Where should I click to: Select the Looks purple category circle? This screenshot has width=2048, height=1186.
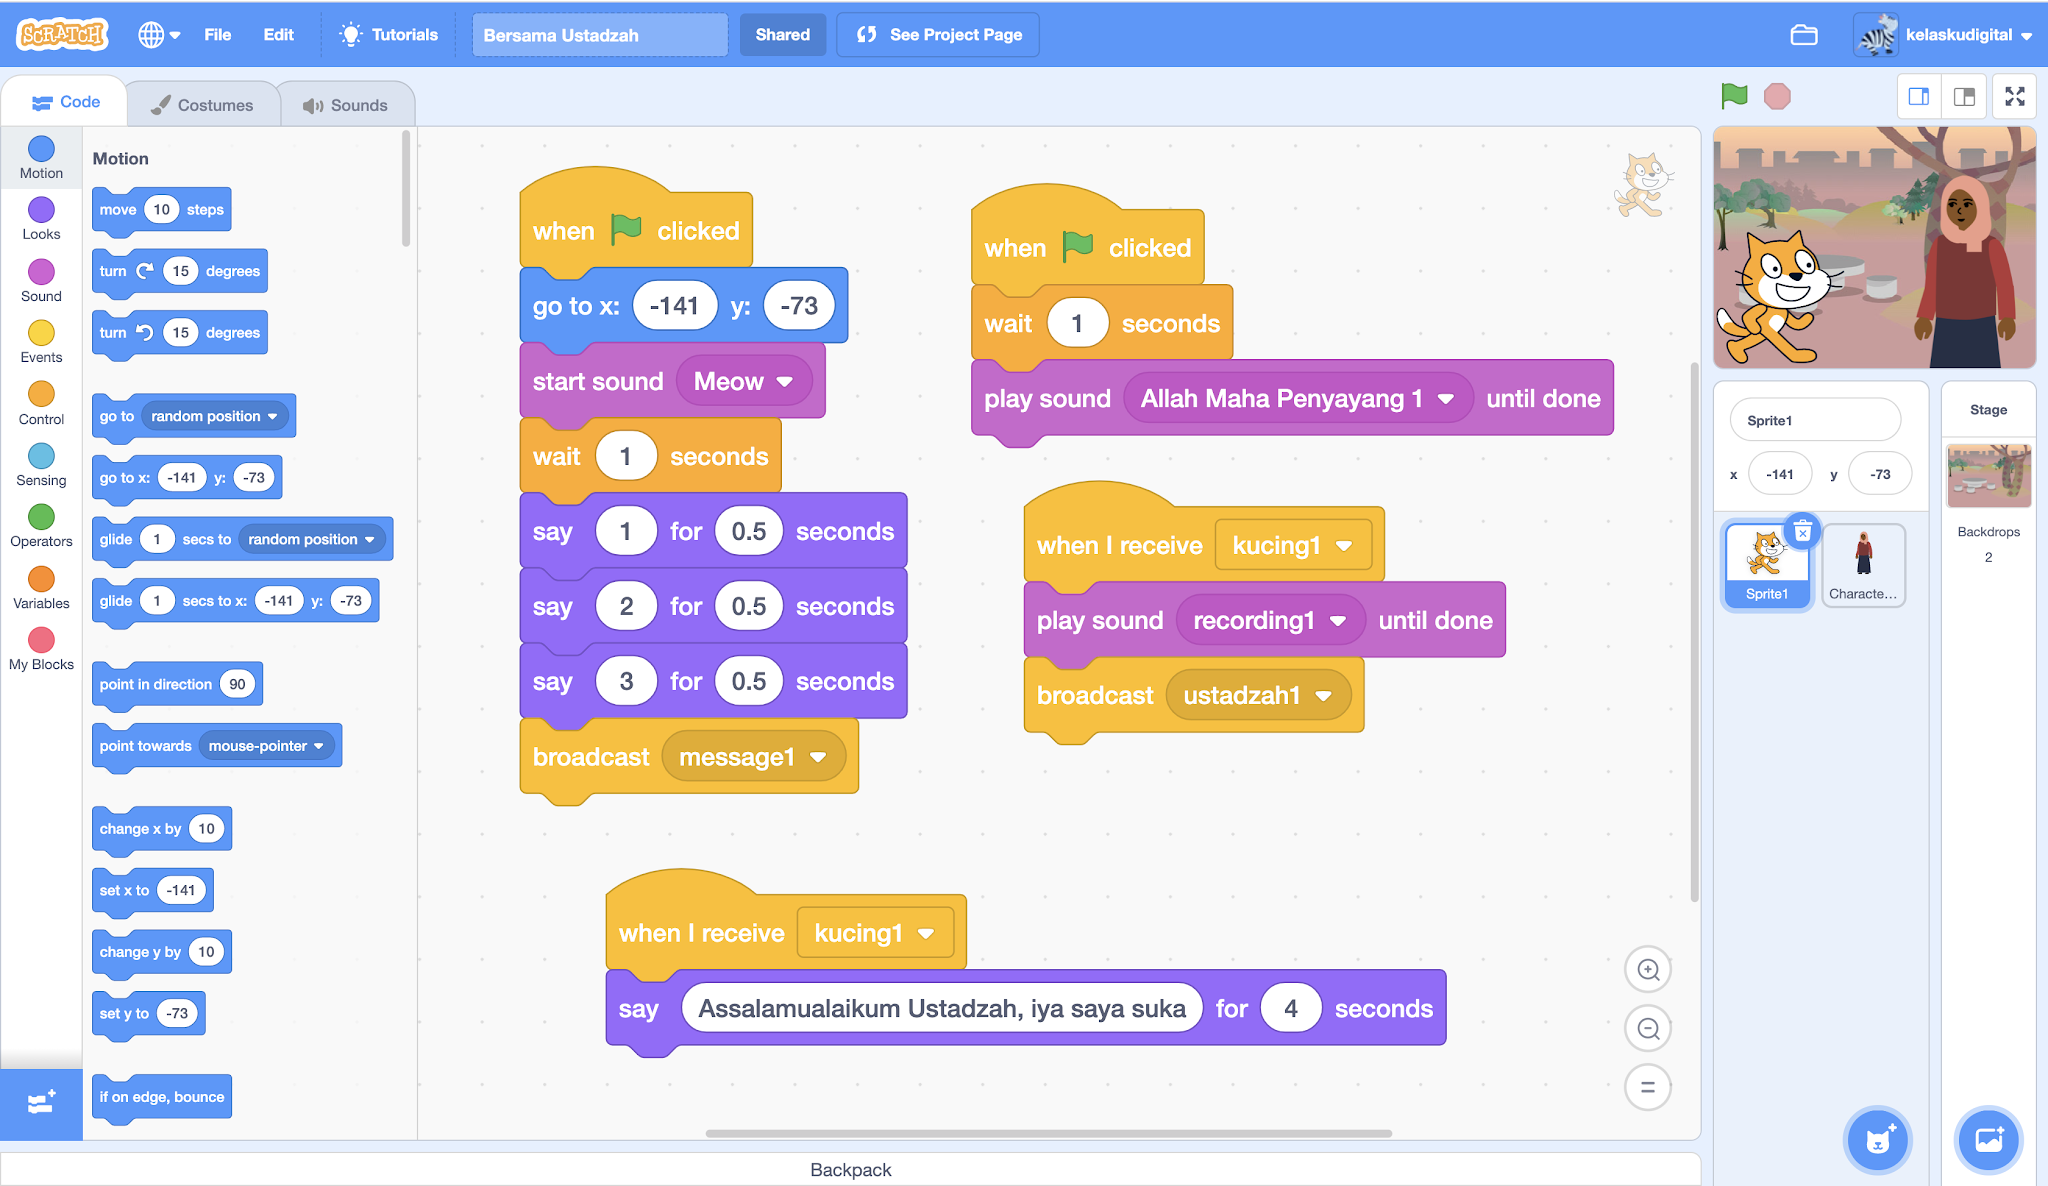tap(41, 210)
